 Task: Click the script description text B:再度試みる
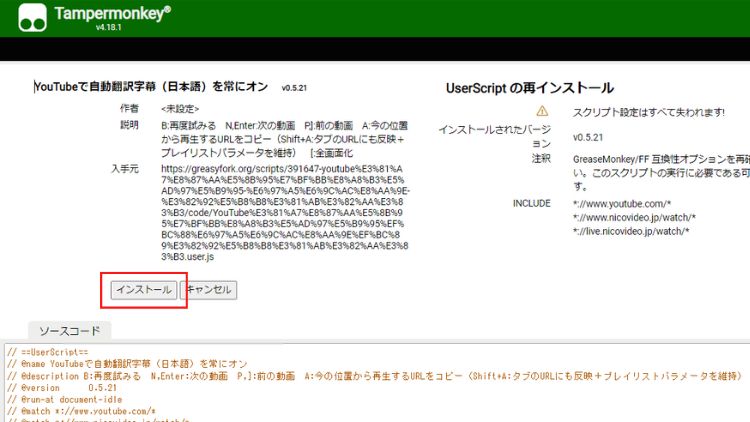(x=285, y=139)
